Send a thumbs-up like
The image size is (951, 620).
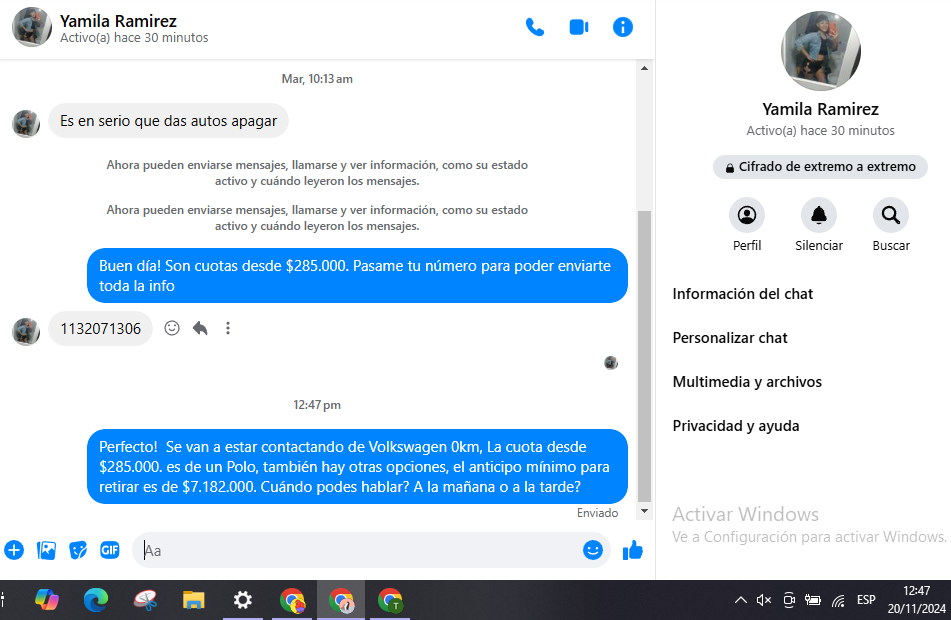pyautogui.click(x=632, y=550)
